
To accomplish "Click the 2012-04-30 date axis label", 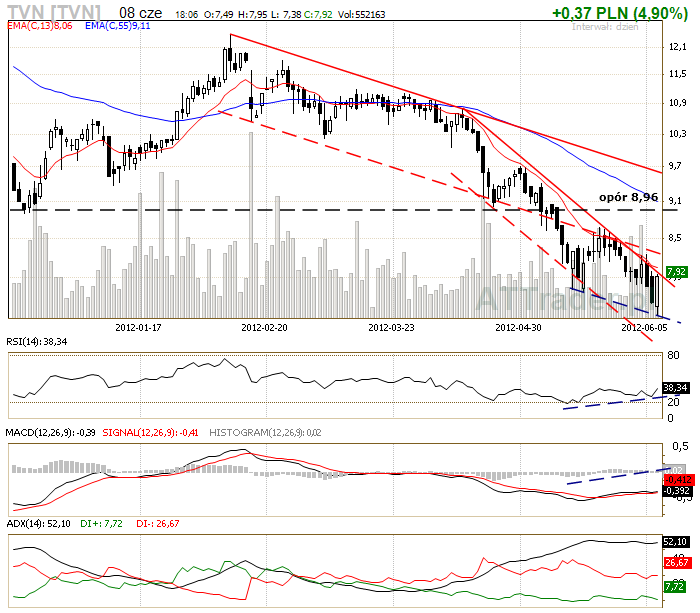I will pos(518,328).
